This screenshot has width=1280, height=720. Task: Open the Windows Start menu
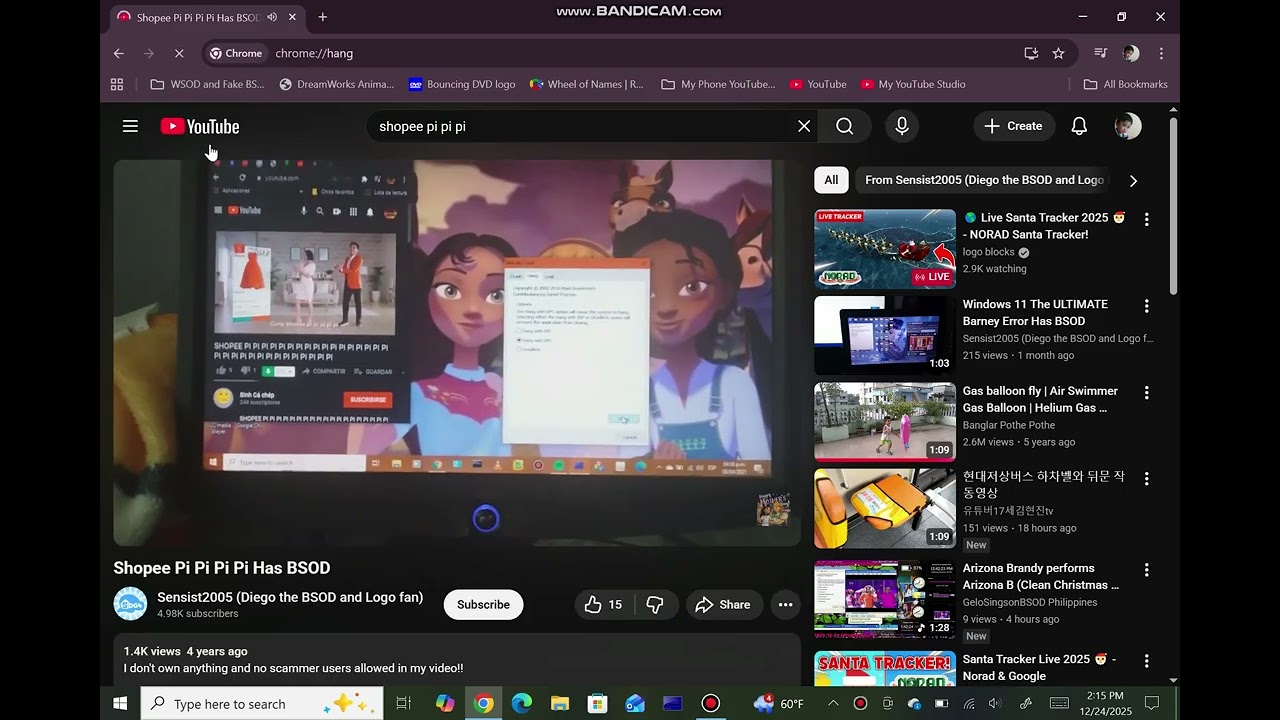120,703
